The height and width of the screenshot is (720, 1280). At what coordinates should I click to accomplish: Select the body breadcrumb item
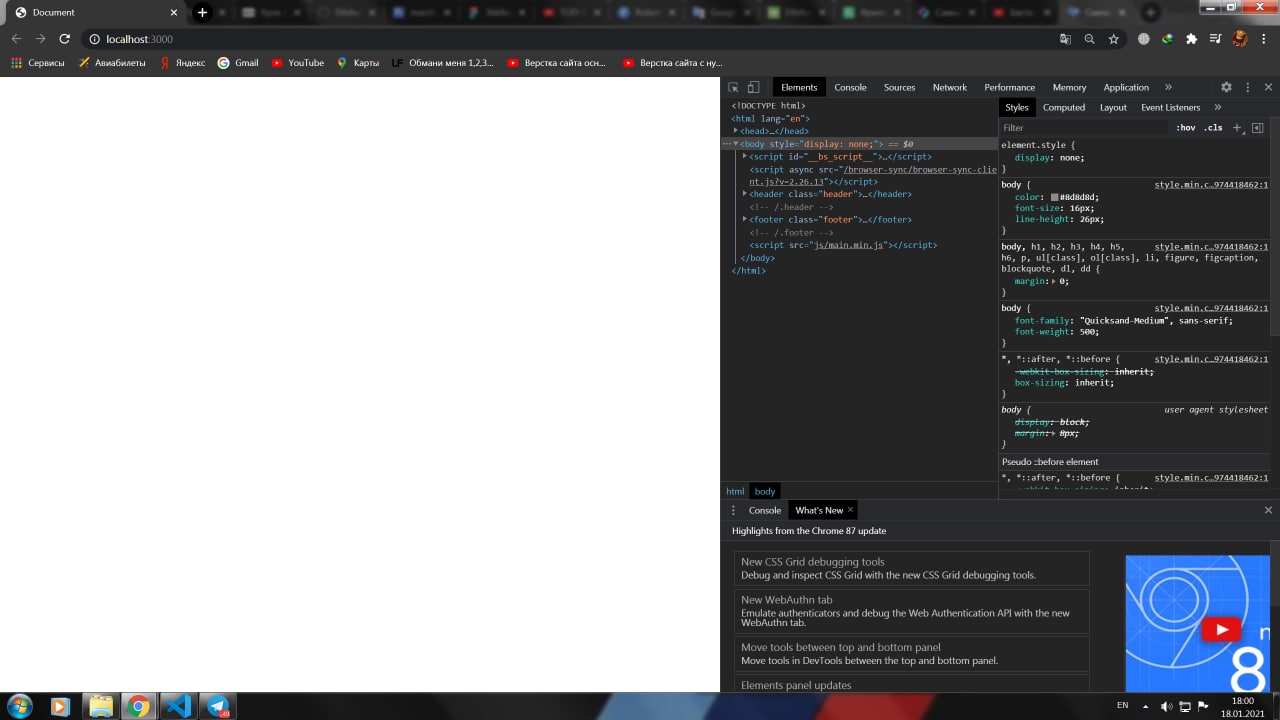point(765,491)
